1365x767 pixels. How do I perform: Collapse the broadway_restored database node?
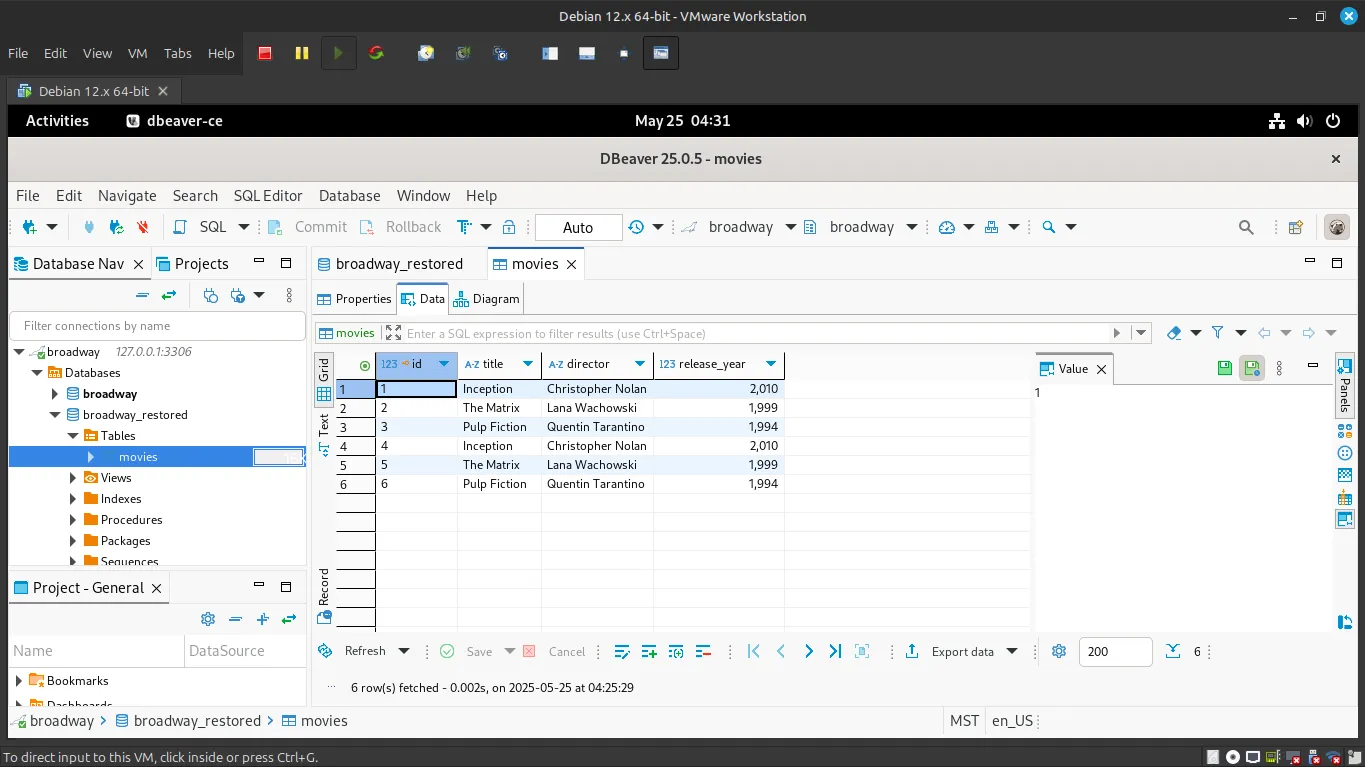(x=55, y=415)
